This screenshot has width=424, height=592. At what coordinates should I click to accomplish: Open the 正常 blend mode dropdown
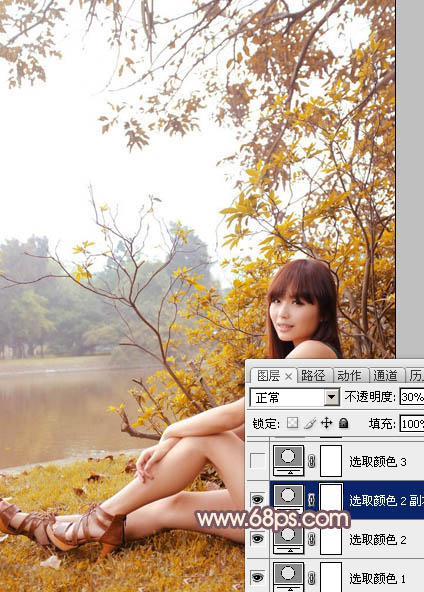click(x=294, y=397)
